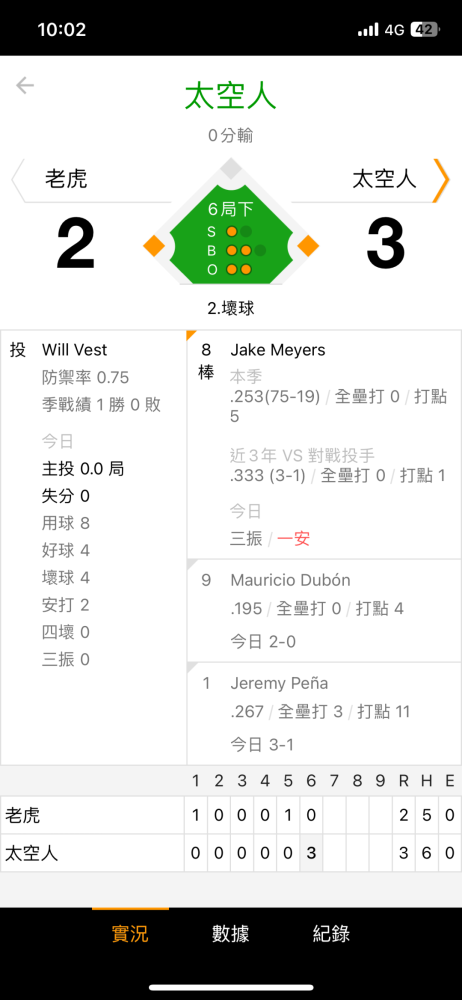Tap the signal strength icon
The image size is (462, 1000).
point(368,29)
